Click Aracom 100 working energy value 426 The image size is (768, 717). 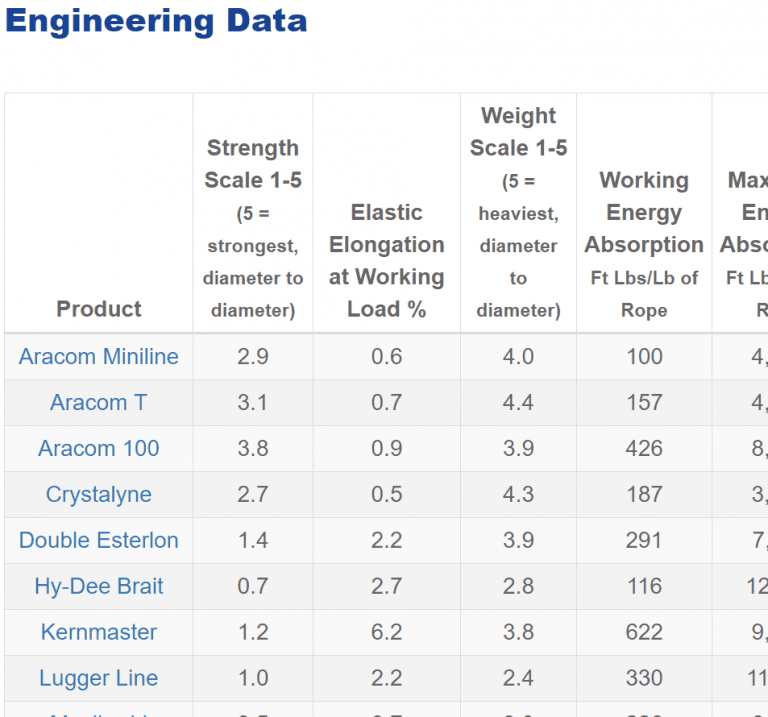pyautogui.click(x=644, y=449)
